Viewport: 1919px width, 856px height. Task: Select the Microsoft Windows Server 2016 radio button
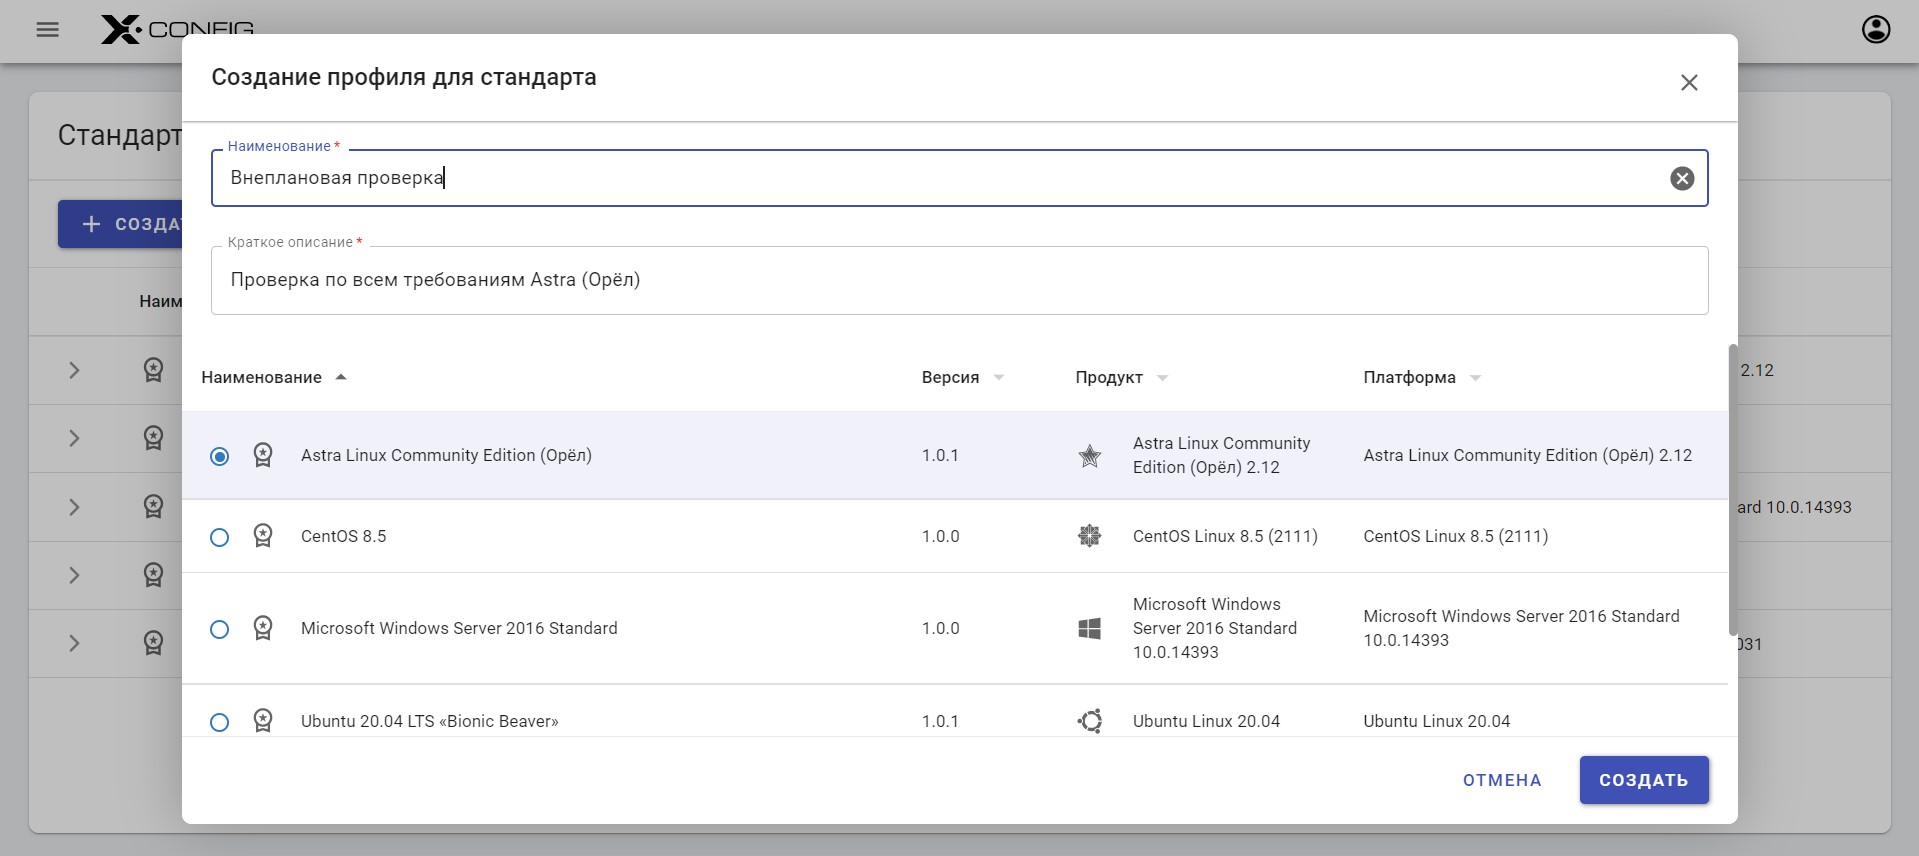pyautogui.click(x=219, y=629)
